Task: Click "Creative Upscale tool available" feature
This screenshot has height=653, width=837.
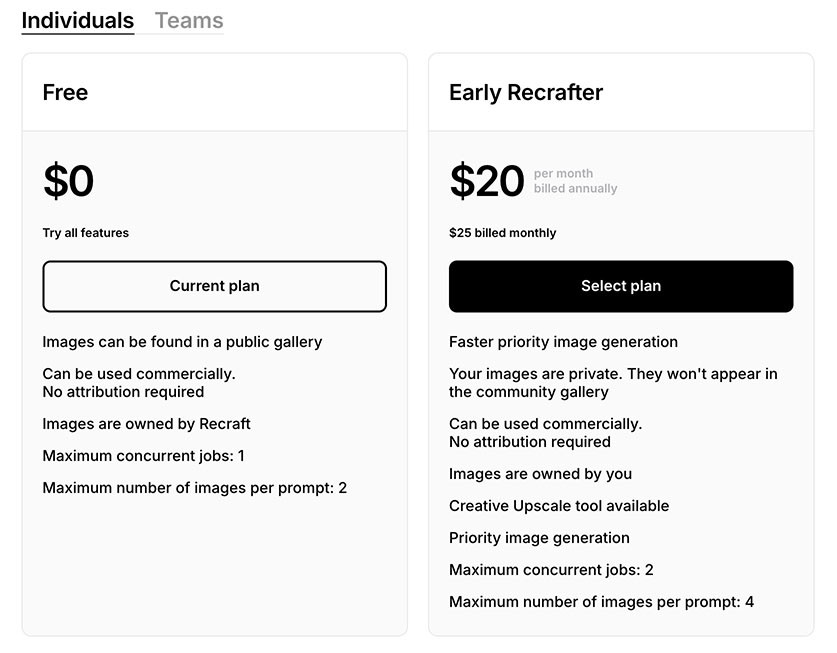Action: pos(559,506)
